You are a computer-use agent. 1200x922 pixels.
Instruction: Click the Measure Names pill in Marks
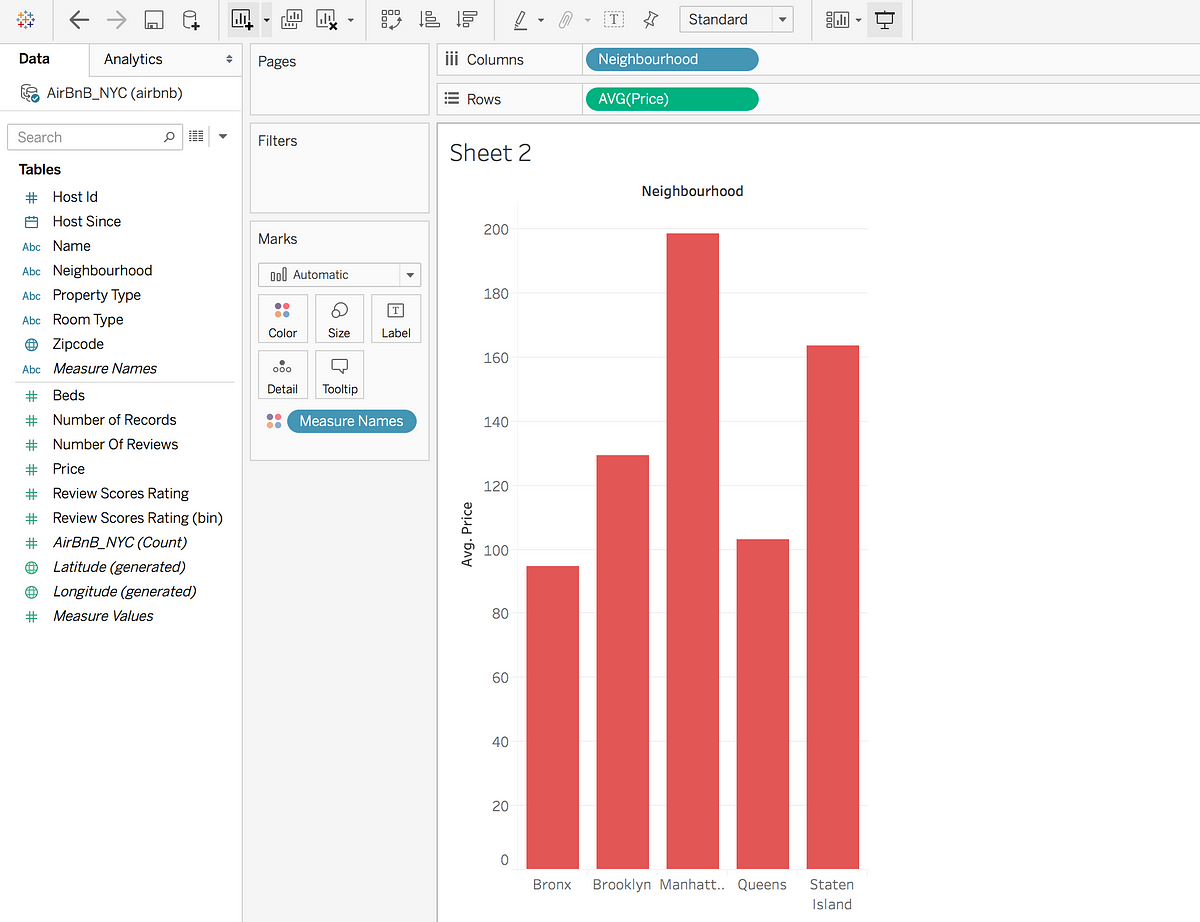coord(351,421)
